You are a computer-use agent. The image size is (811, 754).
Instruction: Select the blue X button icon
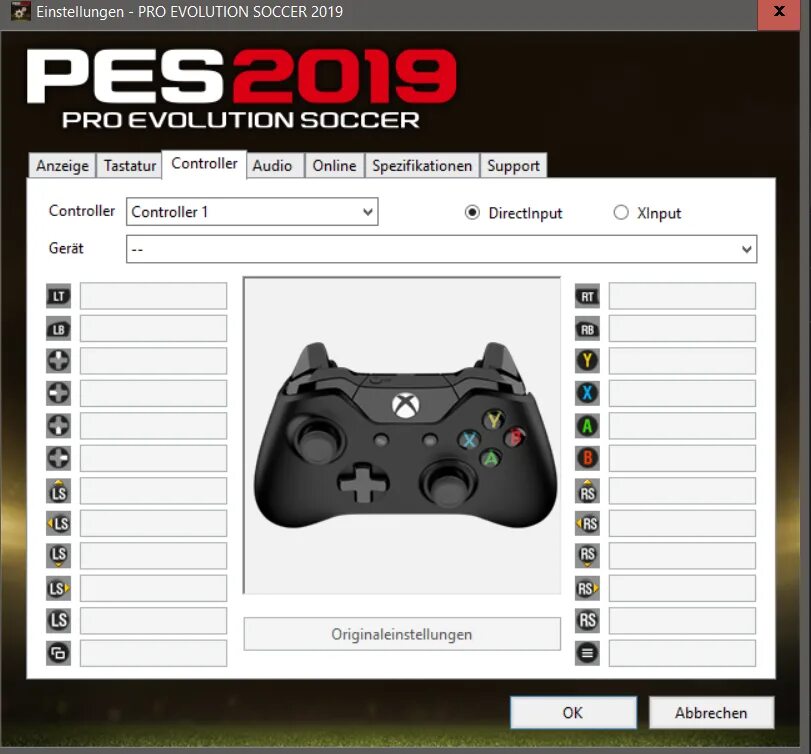[x=587, y=394]
